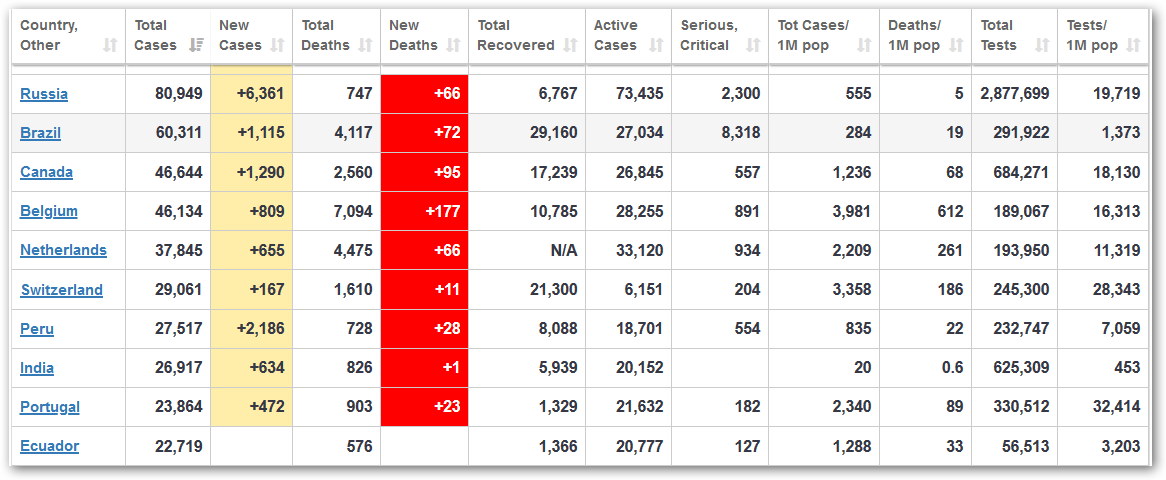Click sort icon in Country, Other column
Image resolution: width=1166 pixels, height=480 pixels.
pyautogui.click(x=110, y=46)
